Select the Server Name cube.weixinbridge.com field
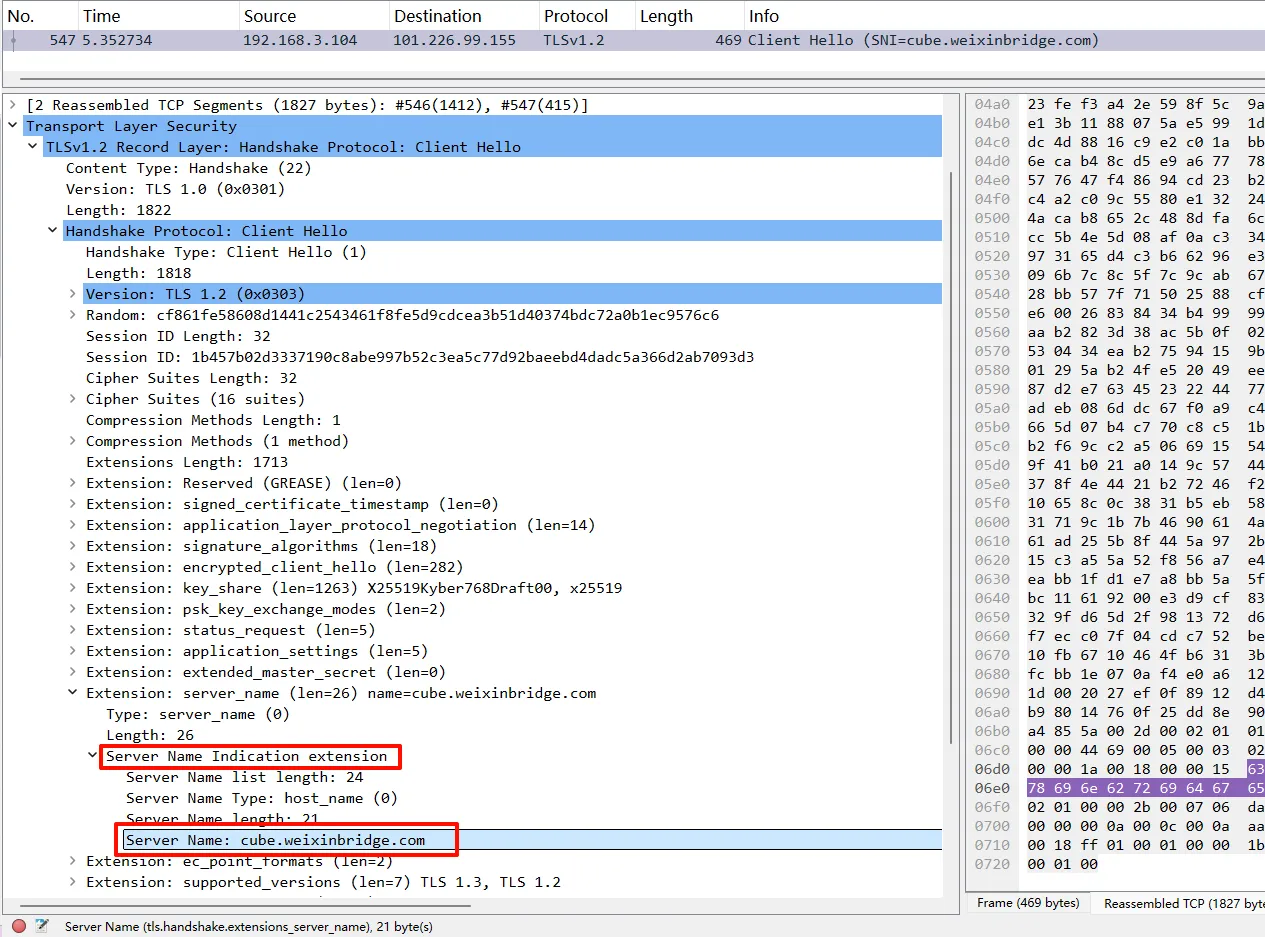 tap(275, 840)
